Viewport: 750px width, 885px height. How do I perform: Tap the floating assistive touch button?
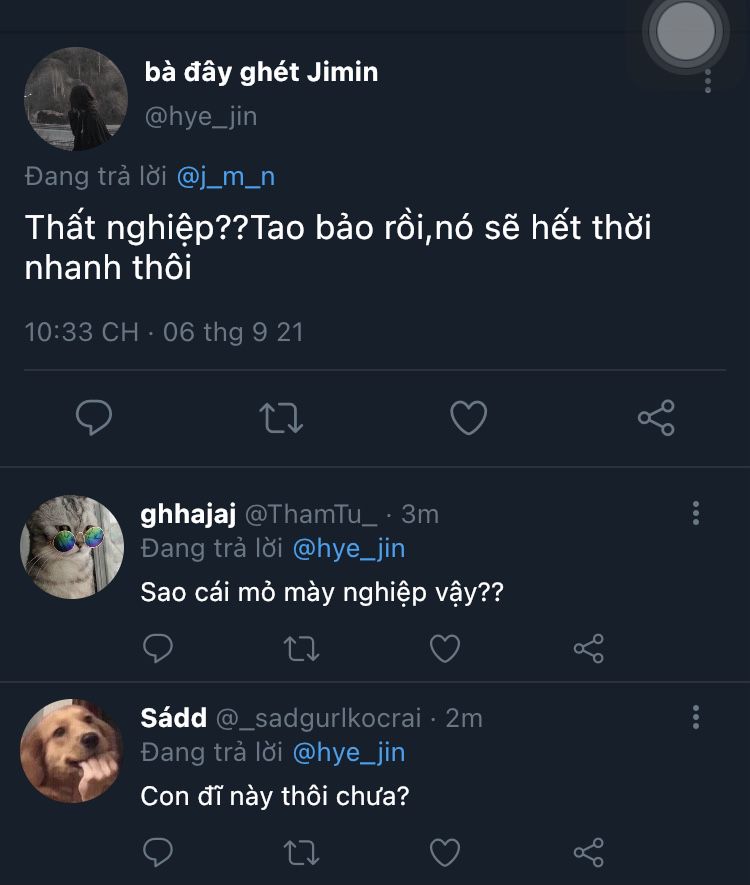686,31
